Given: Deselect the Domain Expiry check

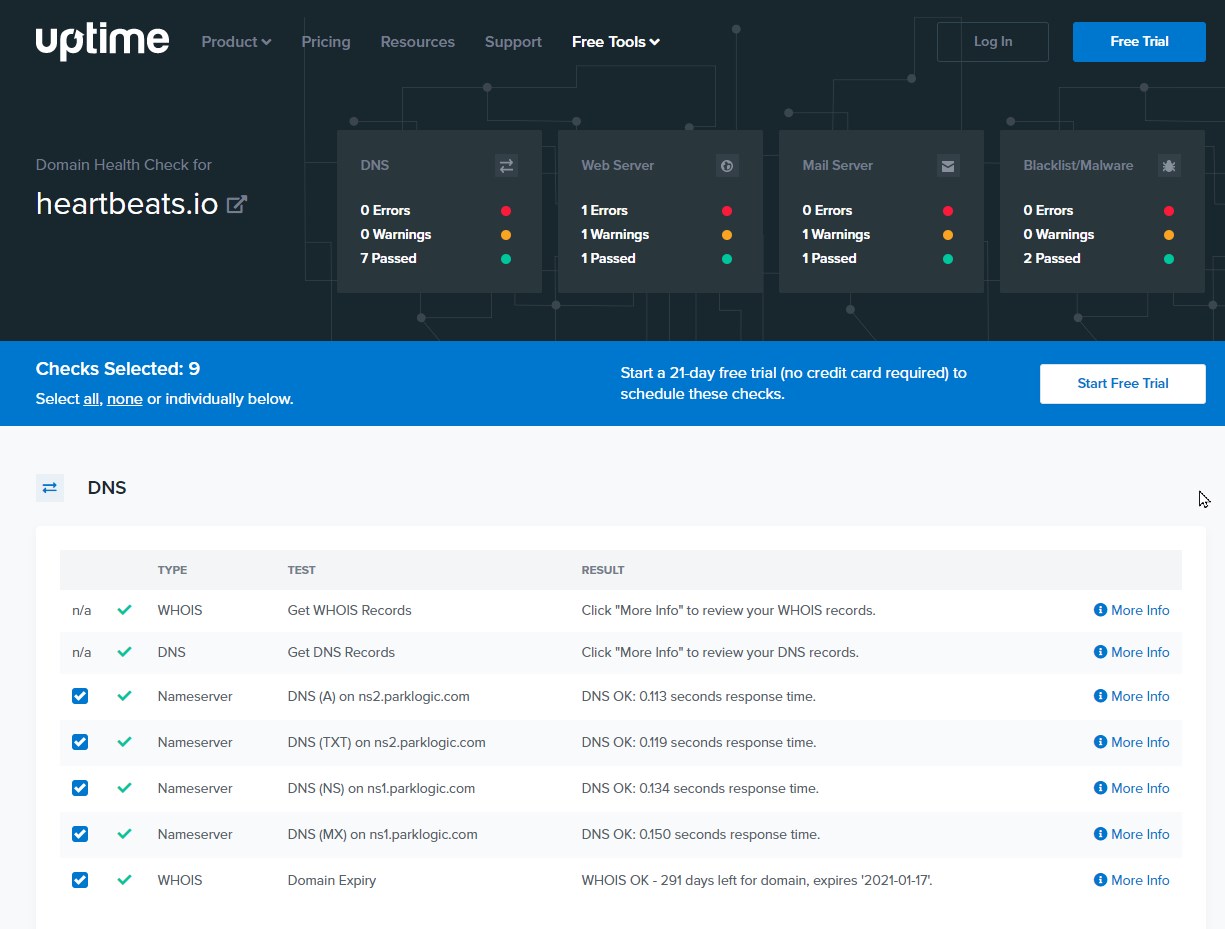Looking at the screenshot, I should (x=80, y=880).
